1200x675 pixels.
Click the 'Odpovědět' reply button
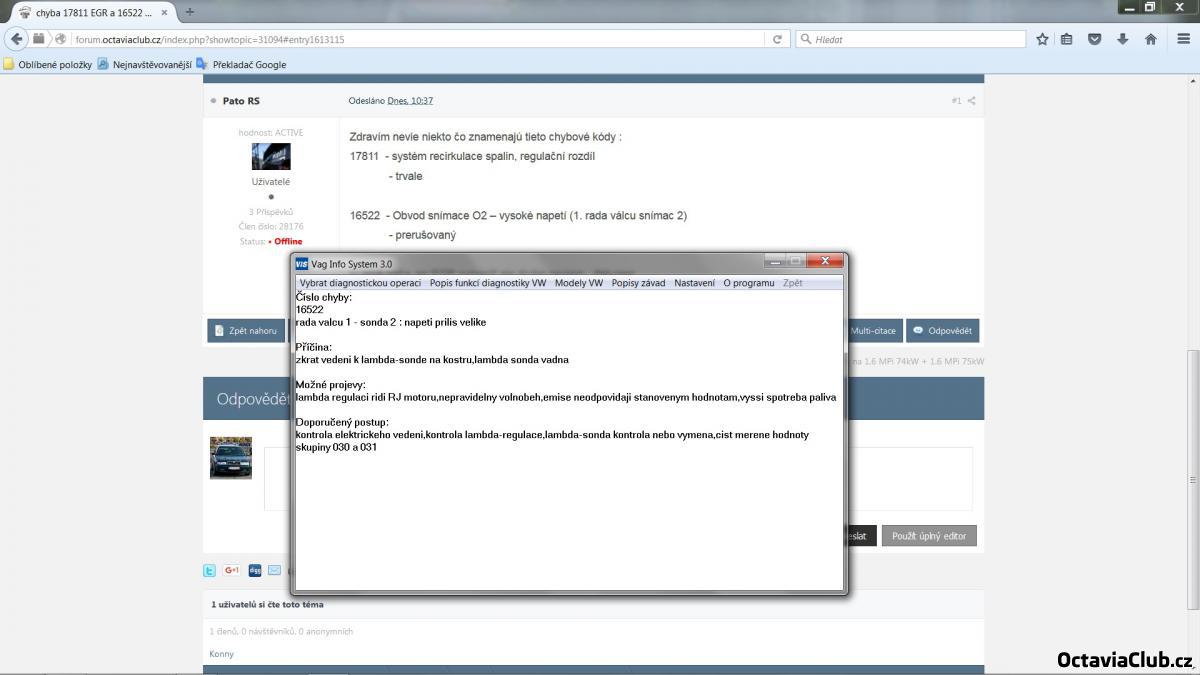(x=941, y=331)
